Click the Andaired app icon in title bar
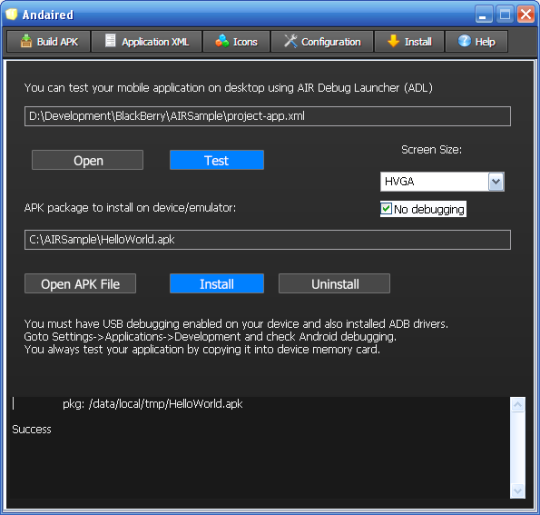 click(11, 14)
